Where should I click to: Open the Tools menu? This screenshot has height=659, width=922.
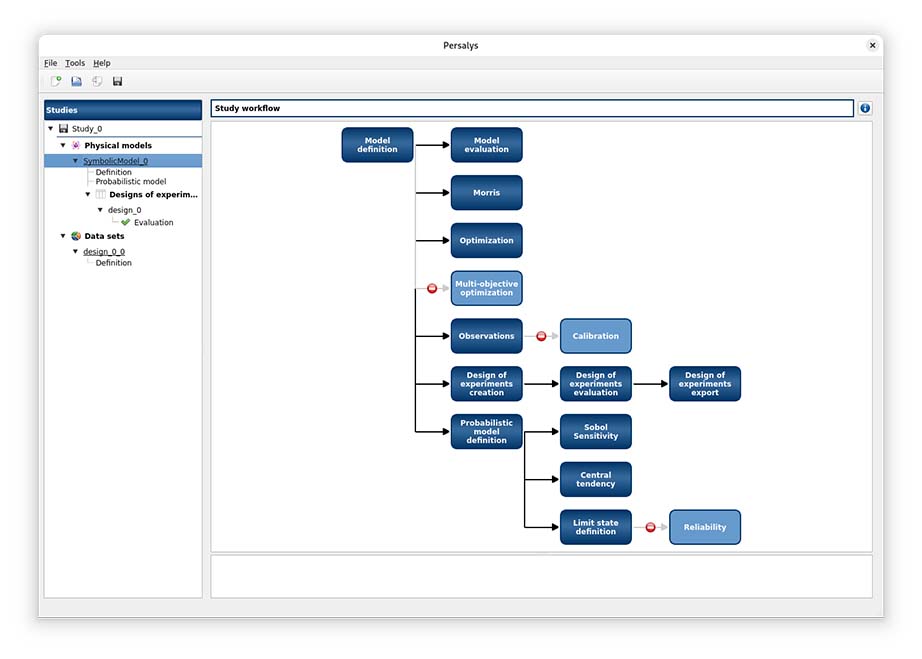coord(75,63)
